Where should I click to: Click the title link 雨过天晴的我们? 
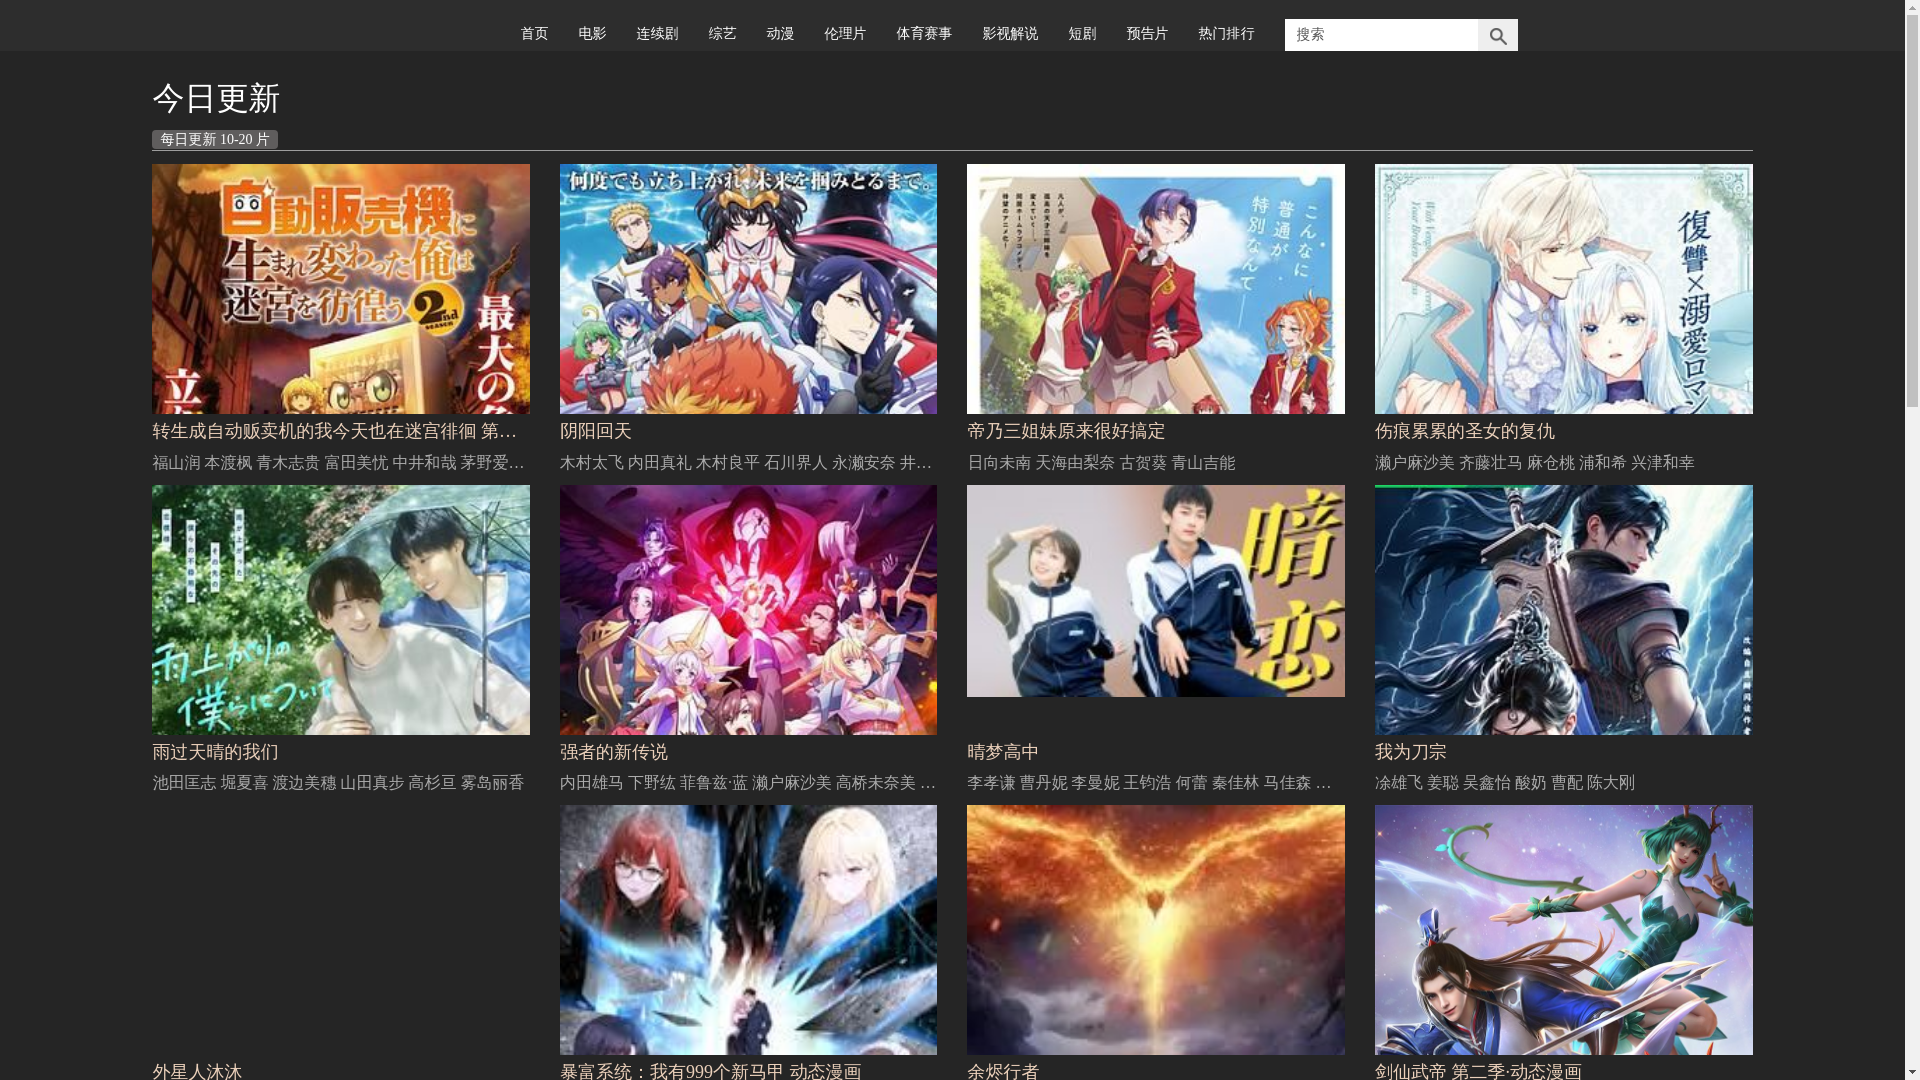click(215, 752)
